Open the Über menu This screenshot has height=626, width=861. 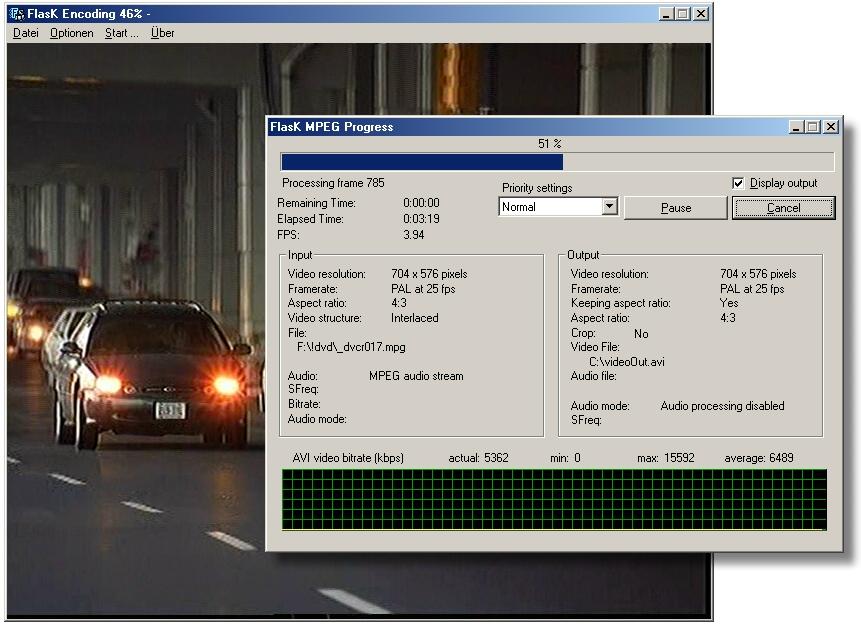162,33
